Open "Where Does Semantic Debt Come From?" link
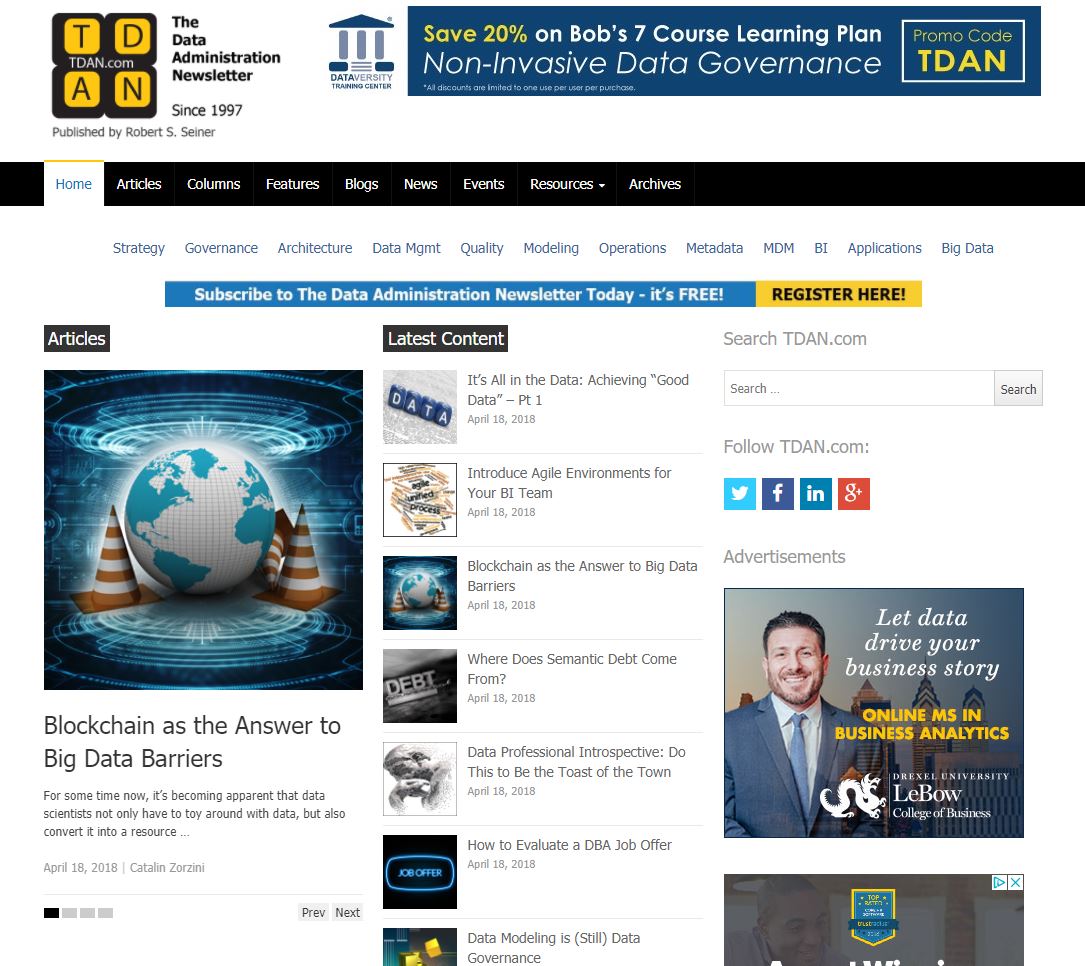Screen dimensions: 1085x966 572,668
